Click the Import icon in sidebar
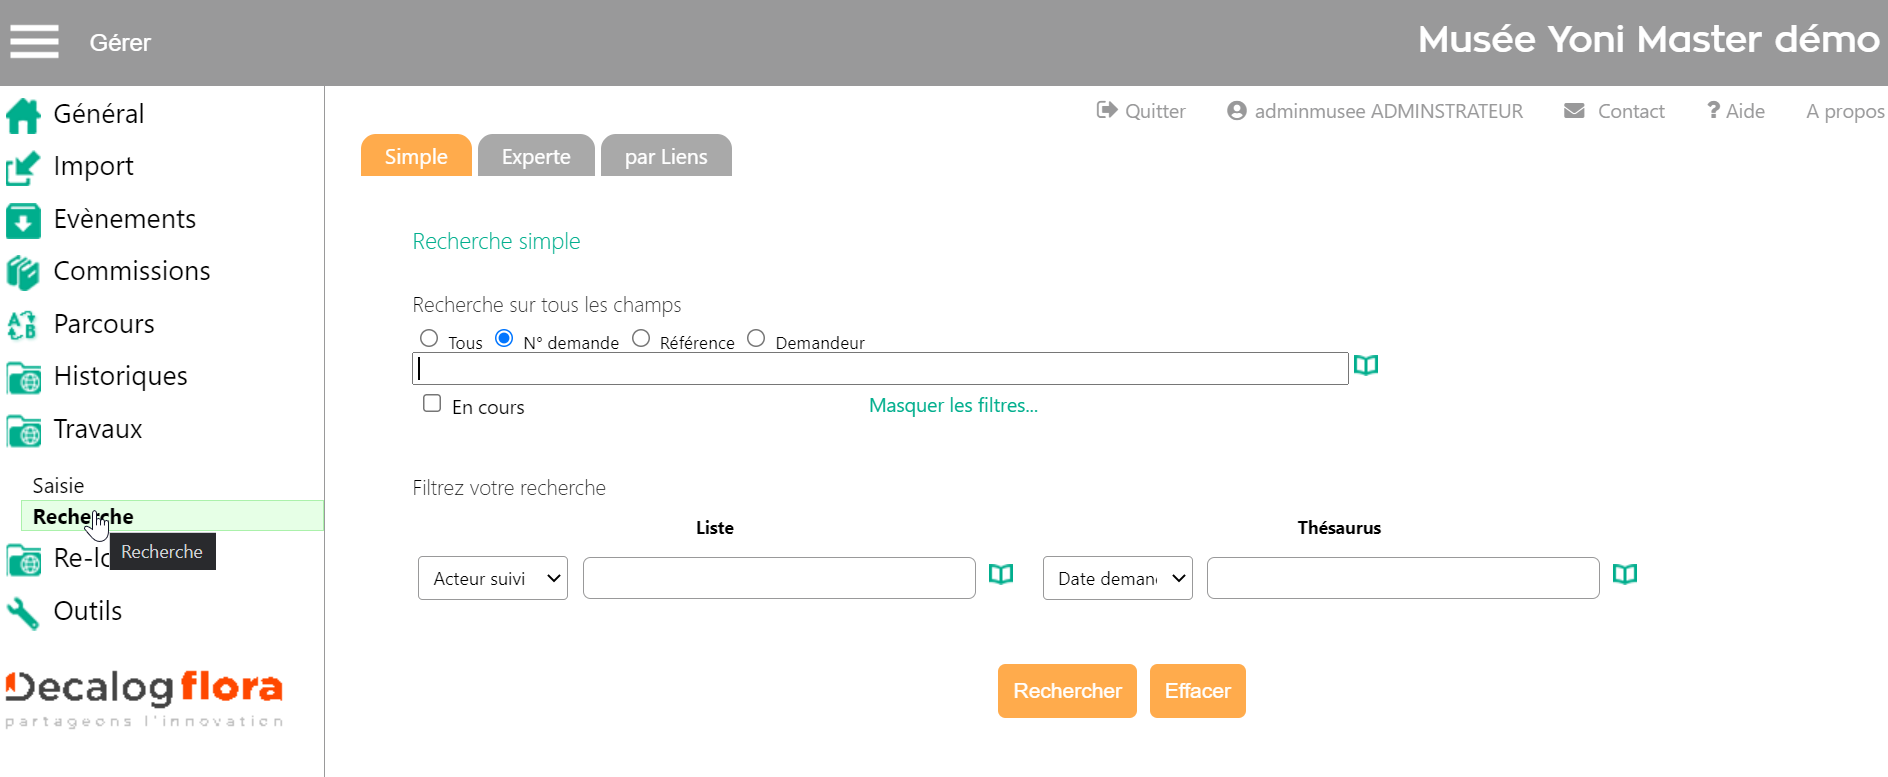 (23, 168)
